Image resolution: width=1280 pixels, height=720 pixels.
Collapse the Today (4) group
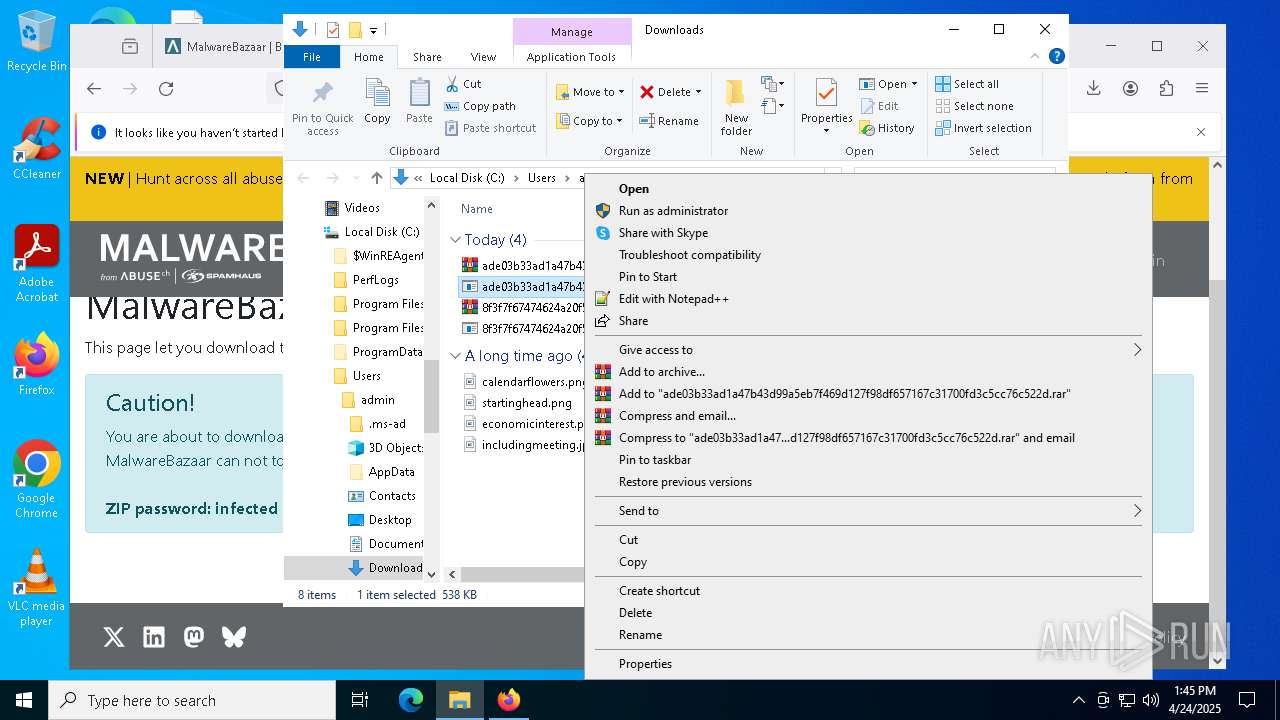point(456,240)
